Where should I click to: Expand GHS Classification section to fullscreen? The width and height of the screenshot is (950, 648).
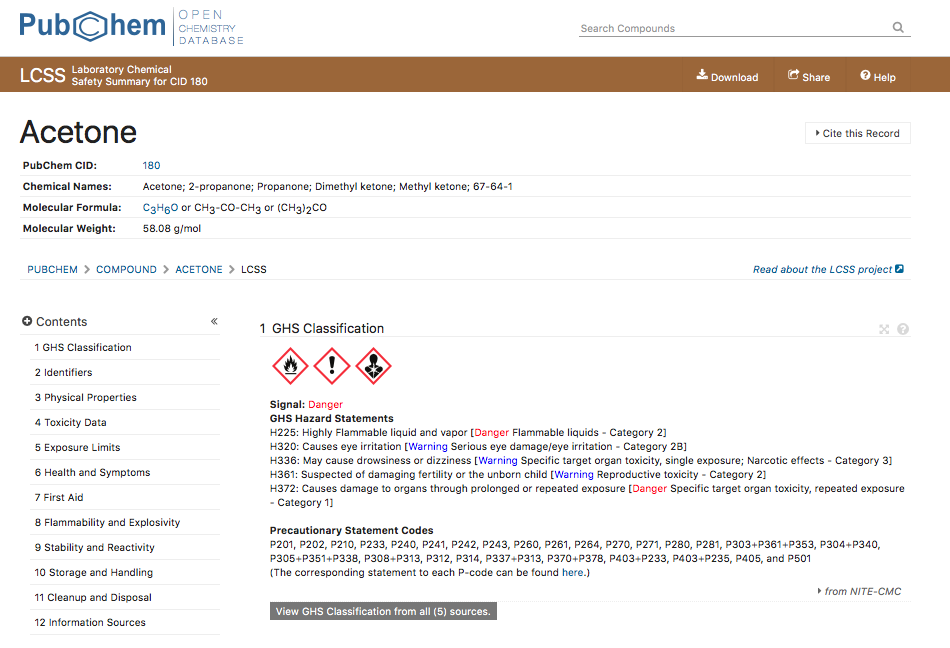coord(884,329)
